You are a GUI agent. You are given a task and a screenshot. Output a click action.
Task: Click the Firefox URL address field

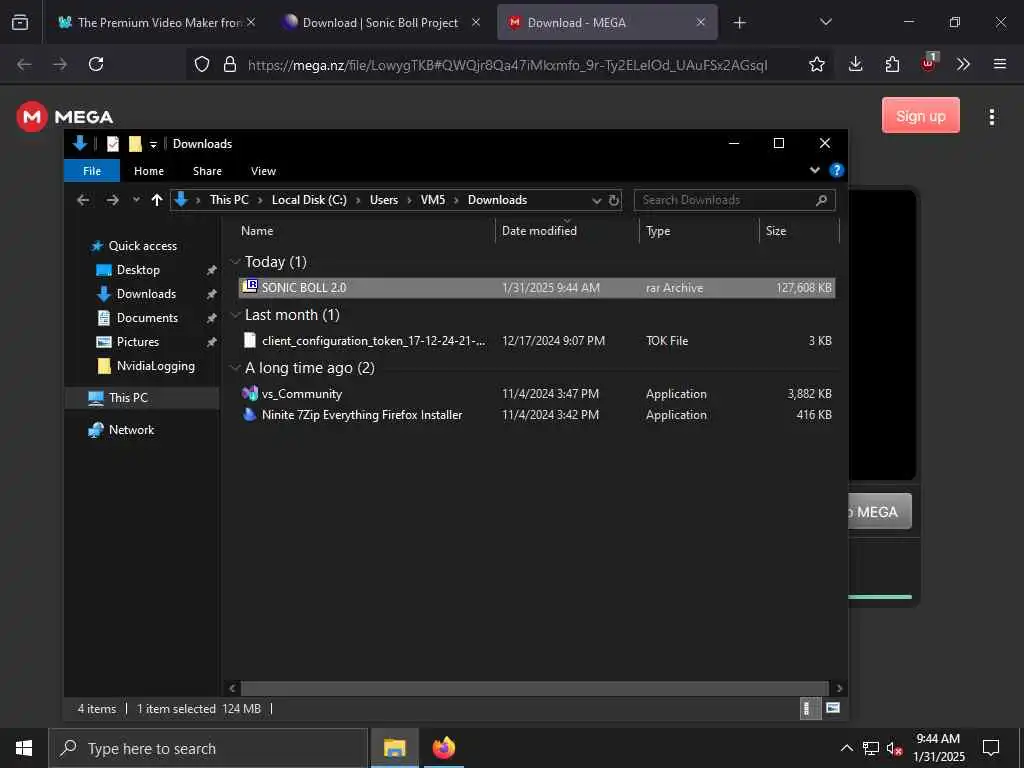pyautogui.click(x=507, y=65)
